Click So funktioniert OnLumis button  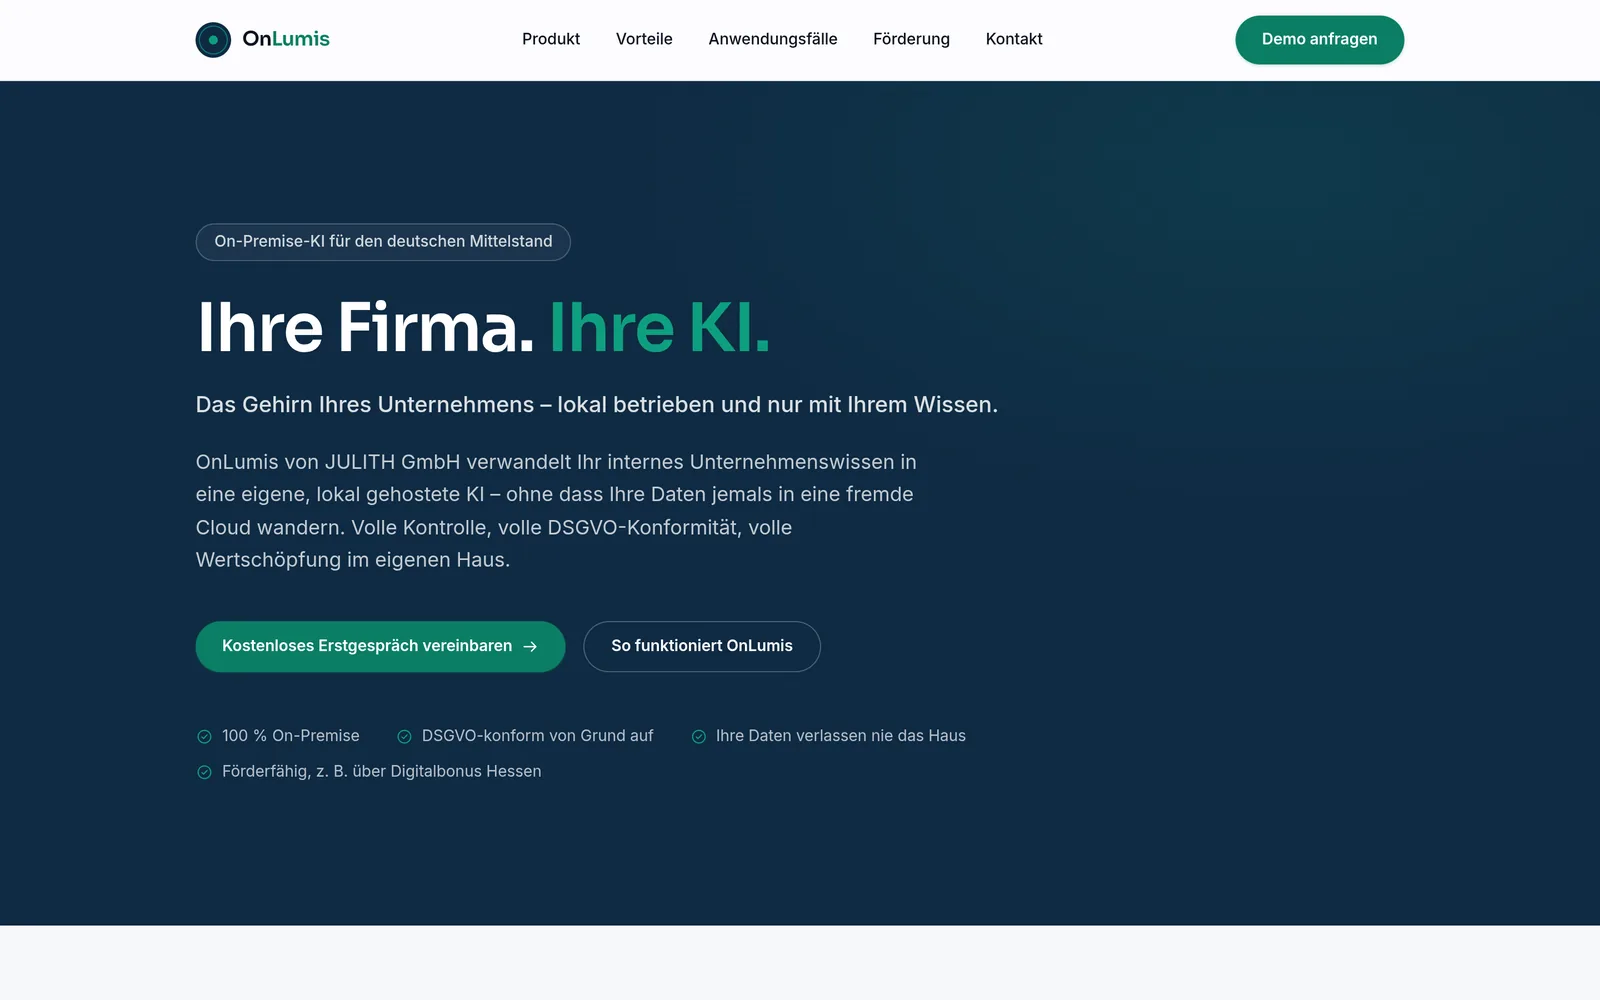pos(702,647)
